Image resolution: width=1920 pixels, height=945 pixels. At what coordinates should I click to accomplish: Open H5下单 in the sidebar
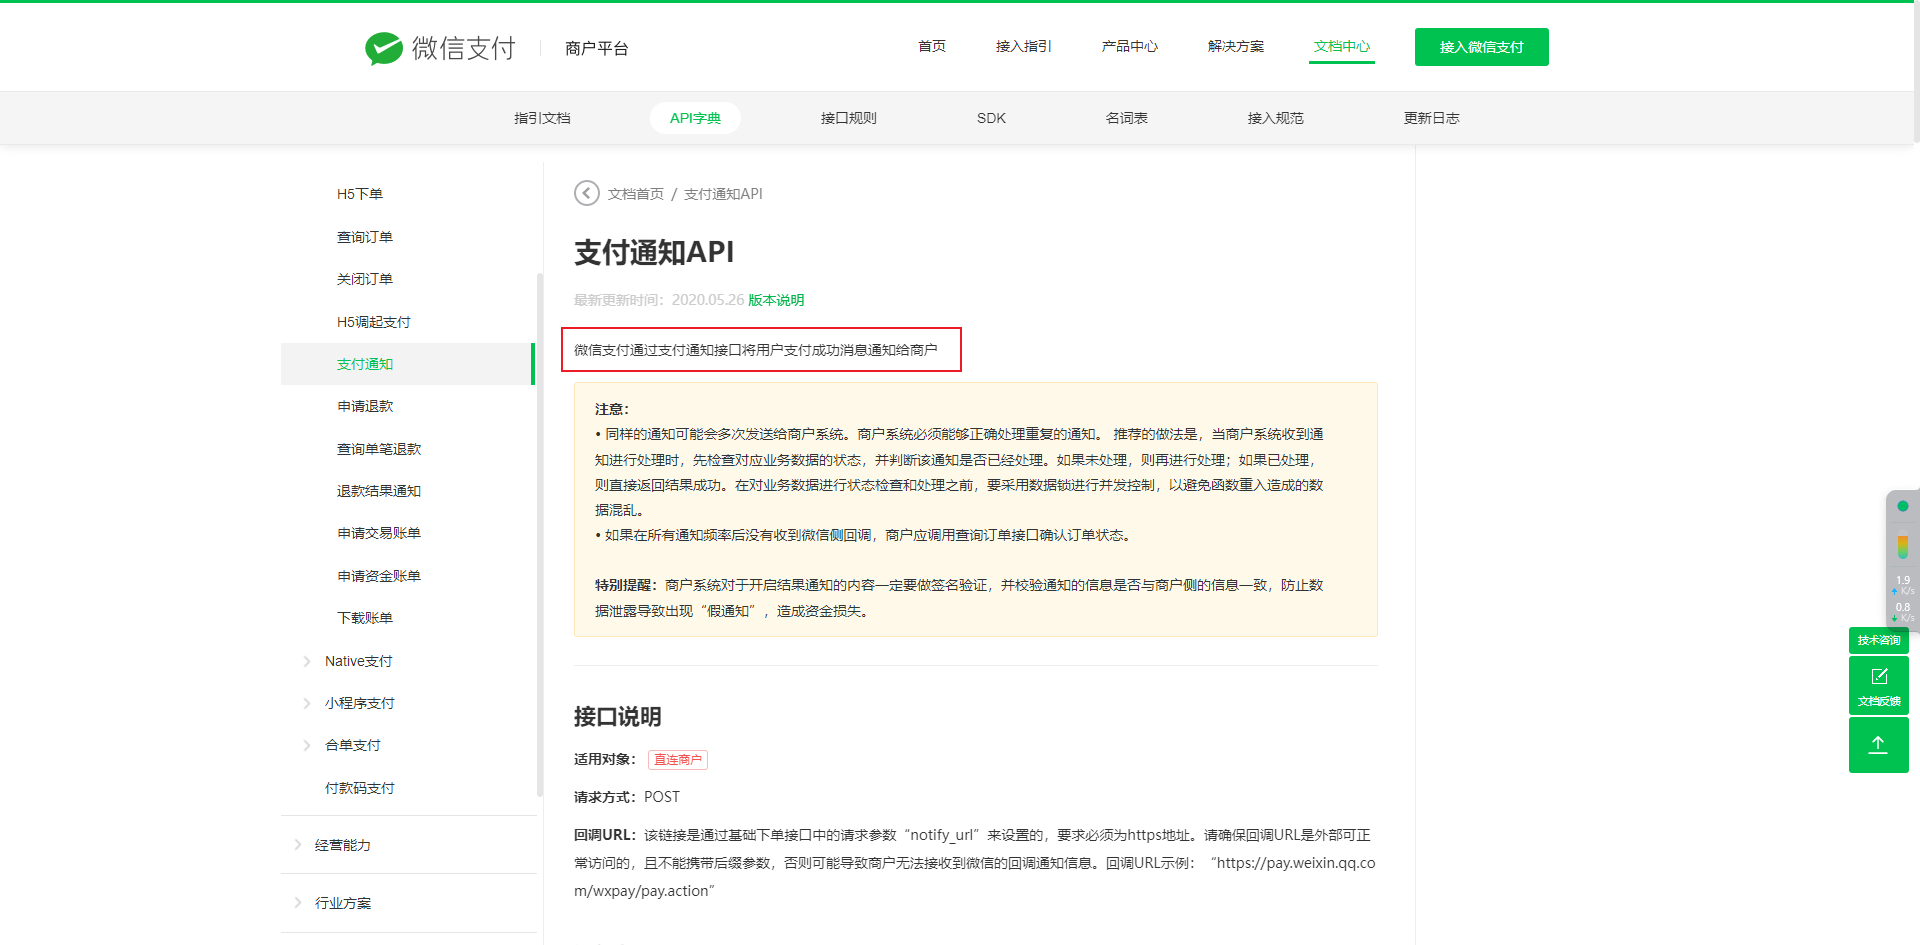pyautogui.click(x=360, y=194)
